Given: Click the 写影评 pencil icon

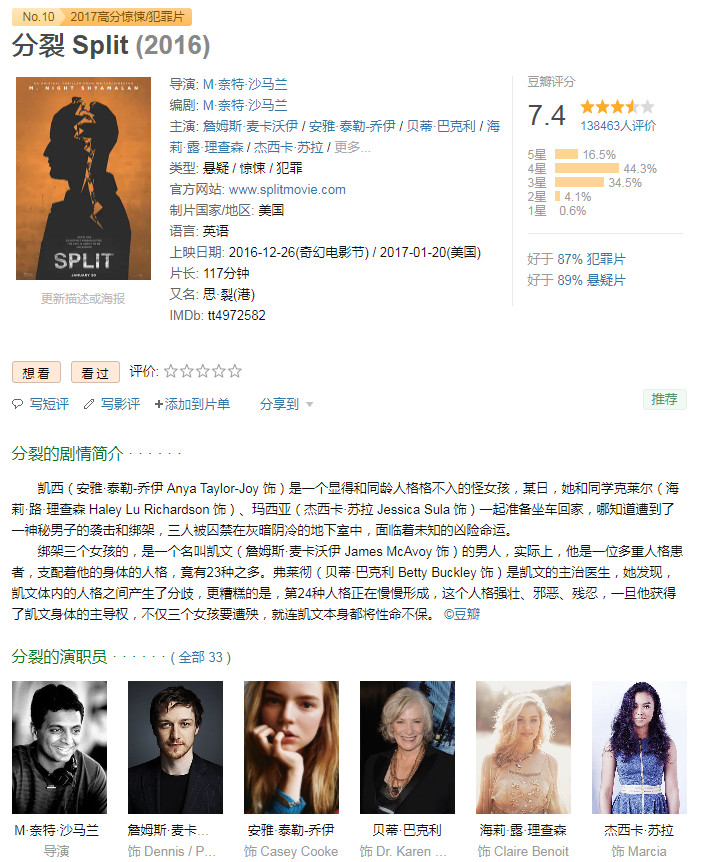Looking at the screenshot, I should (x=89, y=404).
